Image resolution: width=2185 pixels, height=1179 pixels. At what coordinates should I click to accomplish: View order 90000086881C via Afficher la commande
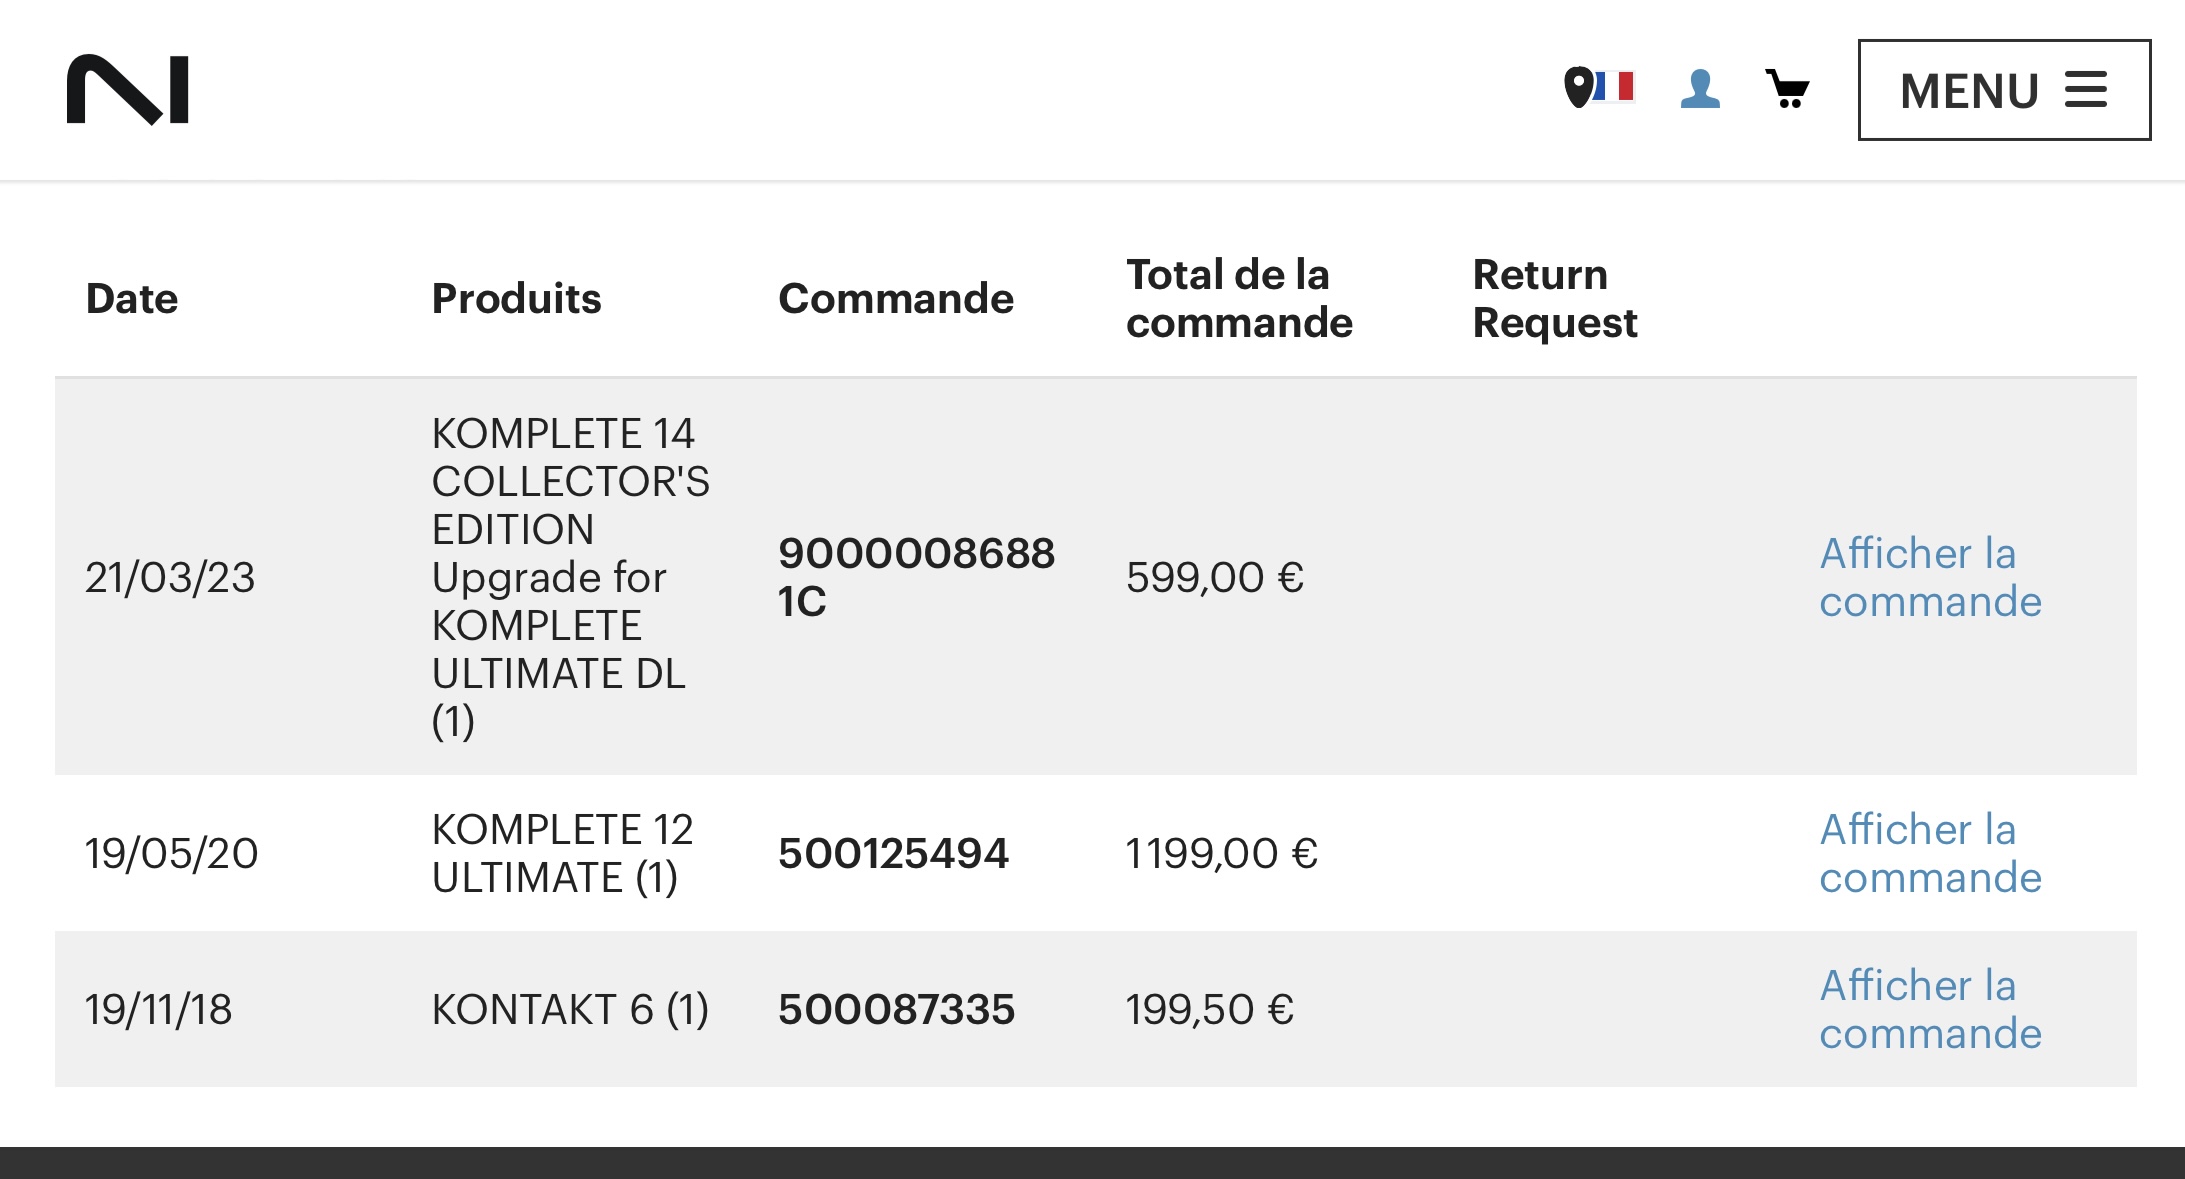coord(1930,577)
